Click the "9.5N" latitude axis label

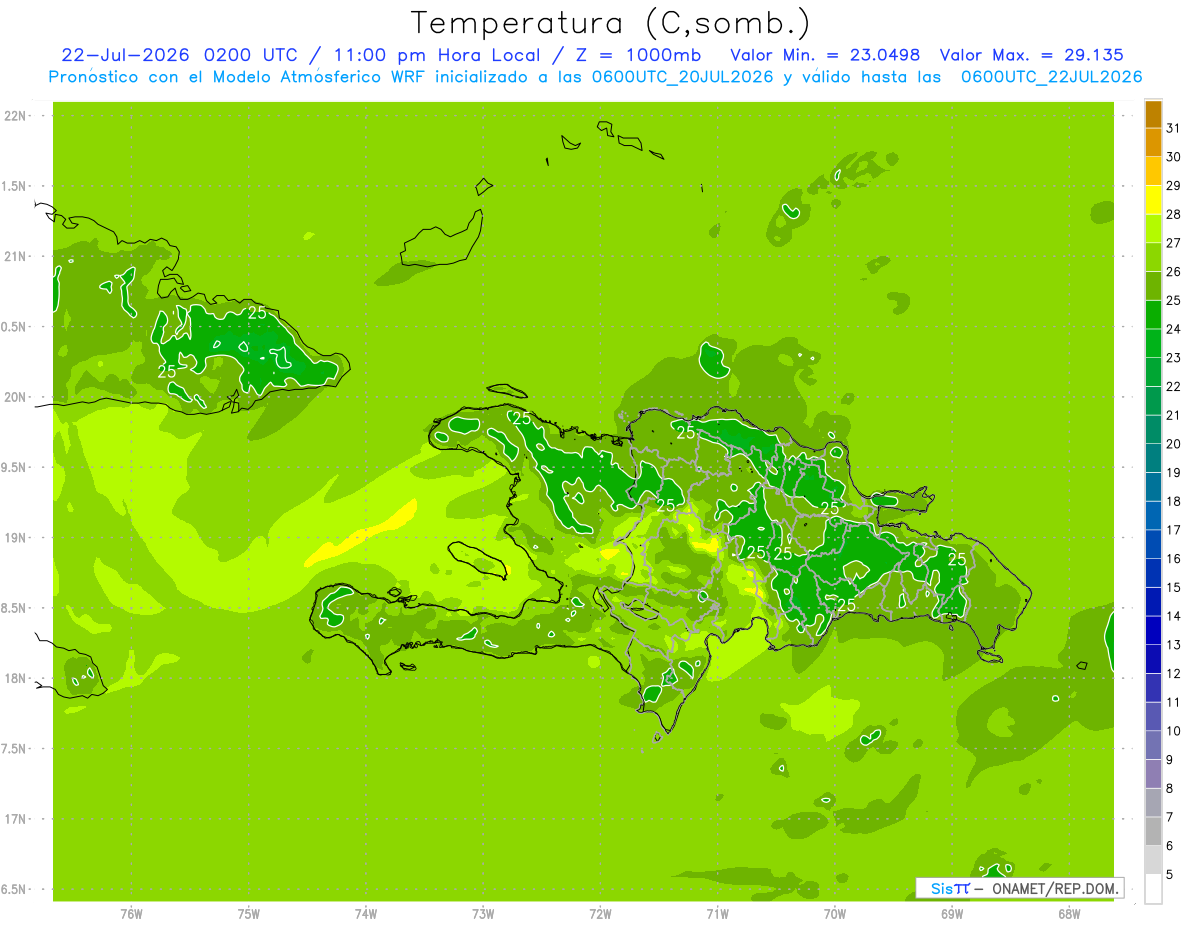tap(15, 468)
